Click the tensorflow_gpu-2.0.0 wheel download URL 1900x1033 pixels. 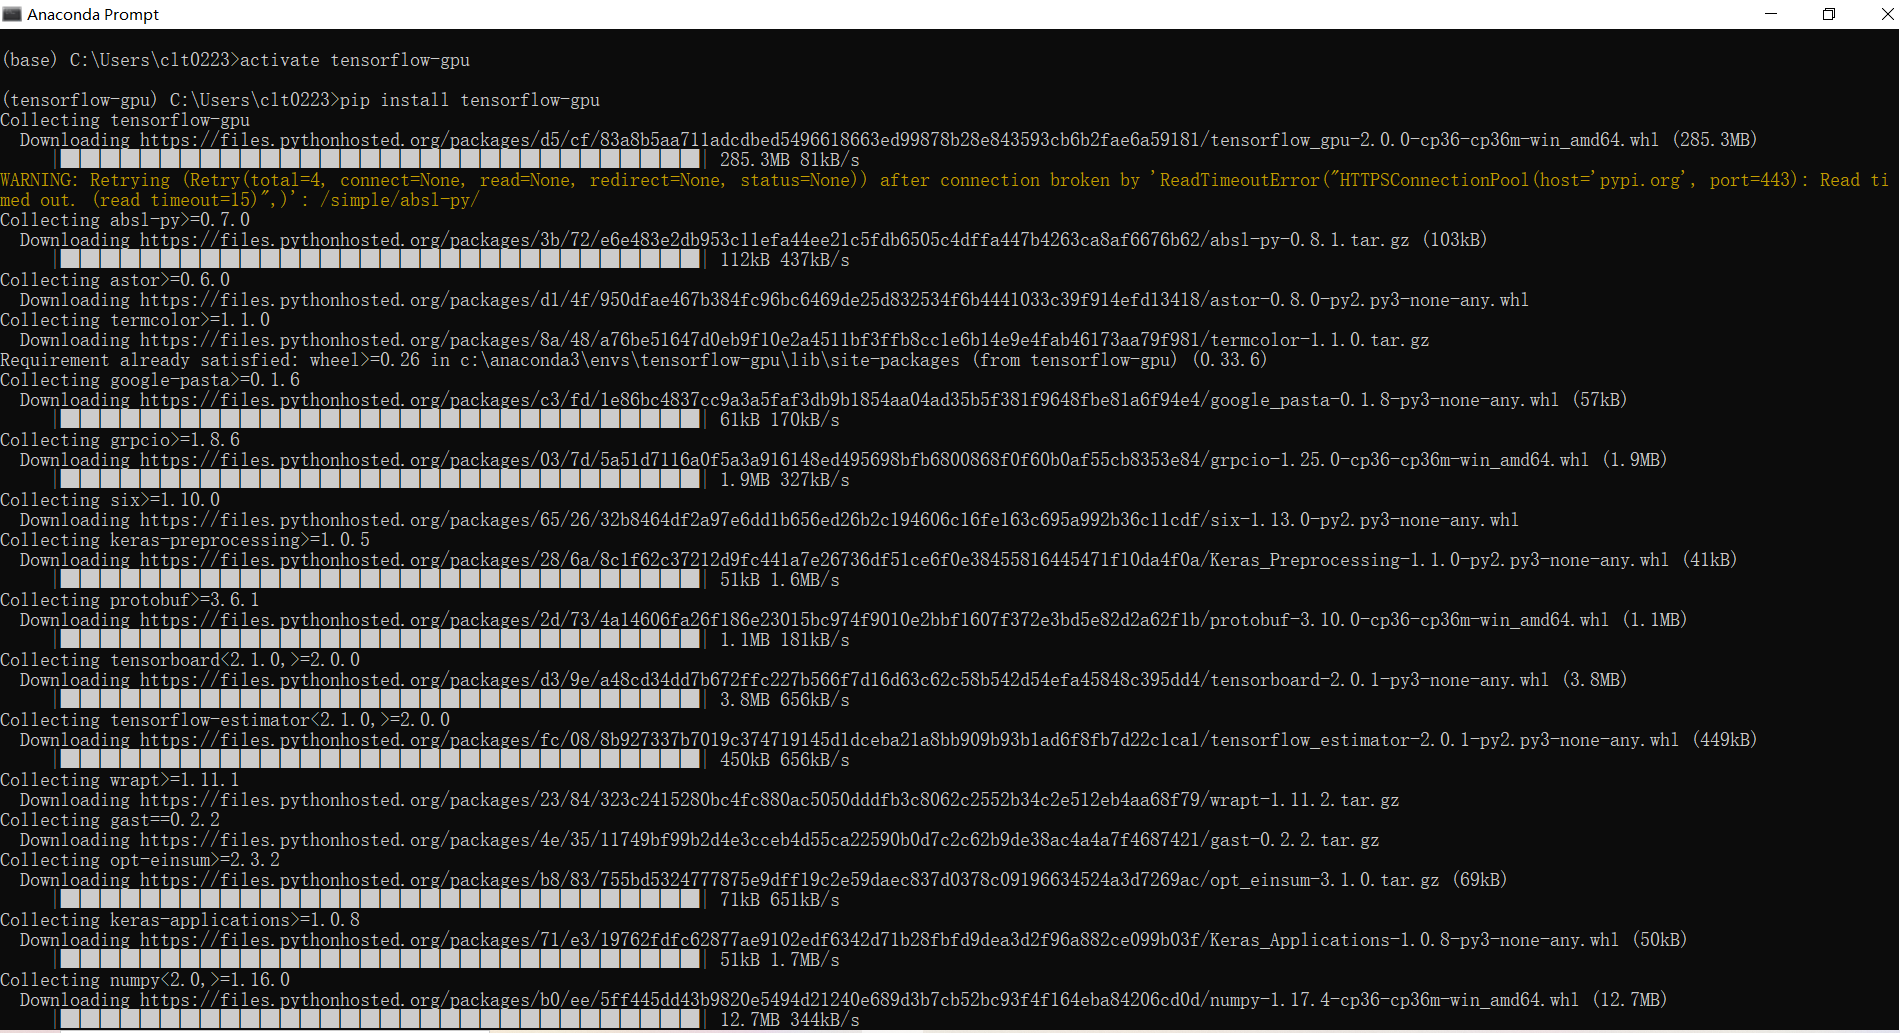[900, 140]
